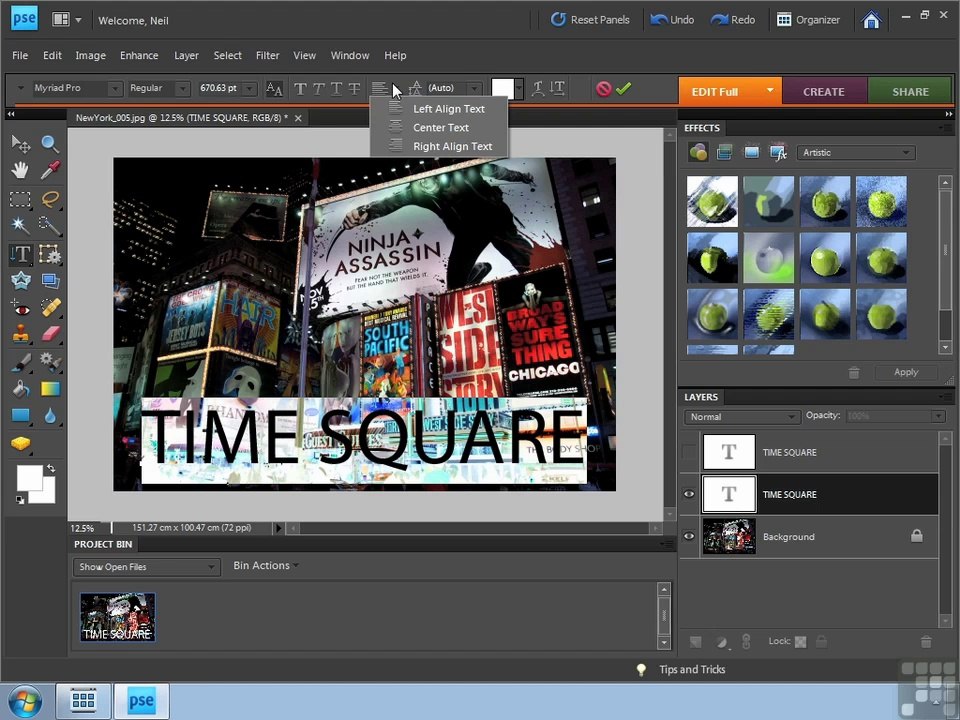Select the Crop tool
Viewport: 960px width, 720px height.
(50, 253)
